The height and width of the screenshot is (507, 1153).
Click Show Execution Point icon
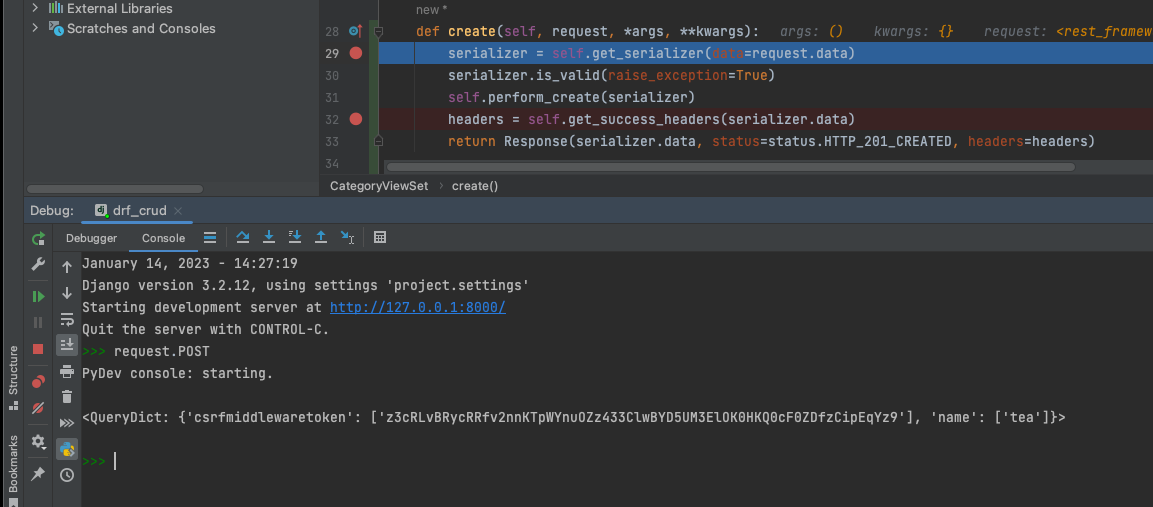coord(210,238)
